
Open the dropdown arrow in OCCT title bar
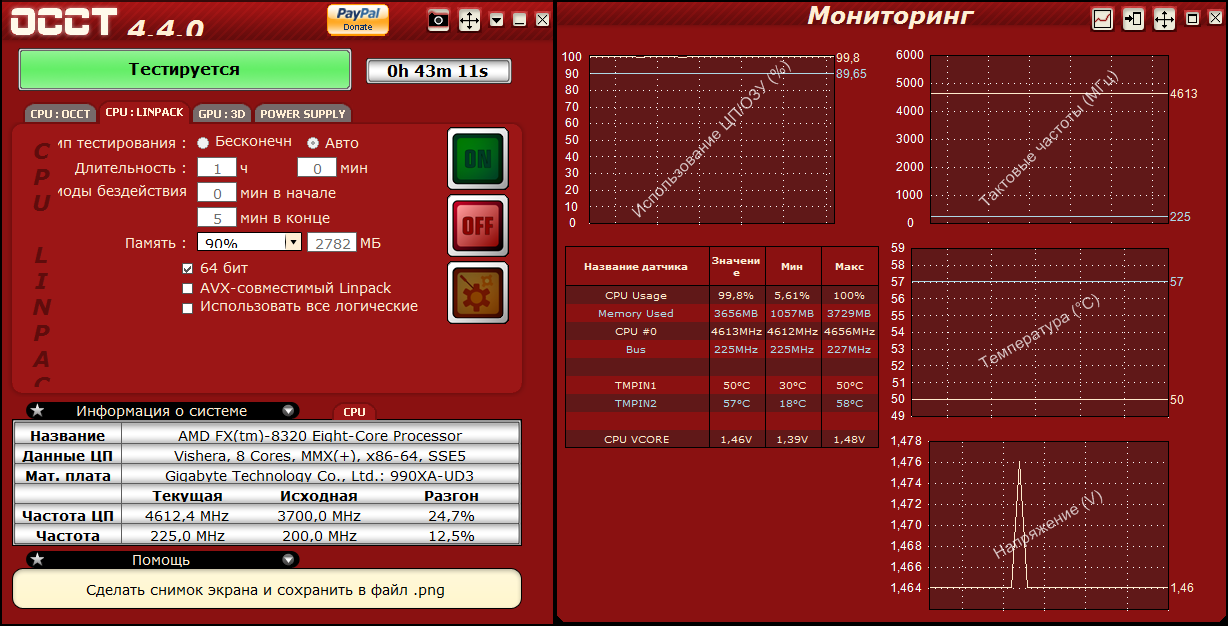click(497, 19)
